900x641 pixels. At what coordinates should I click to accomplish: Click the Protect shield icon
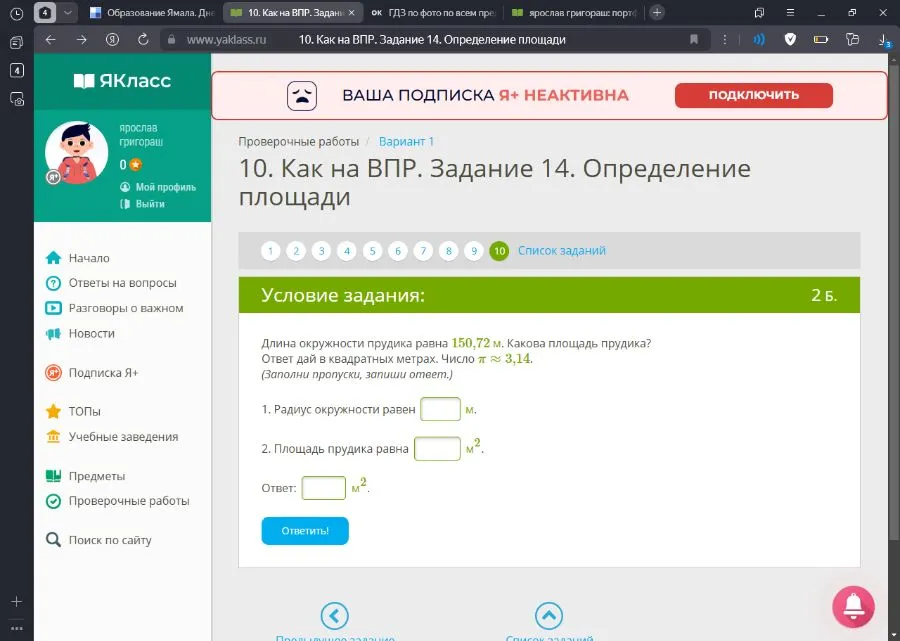pyautogui.click(x=789, y=40)
